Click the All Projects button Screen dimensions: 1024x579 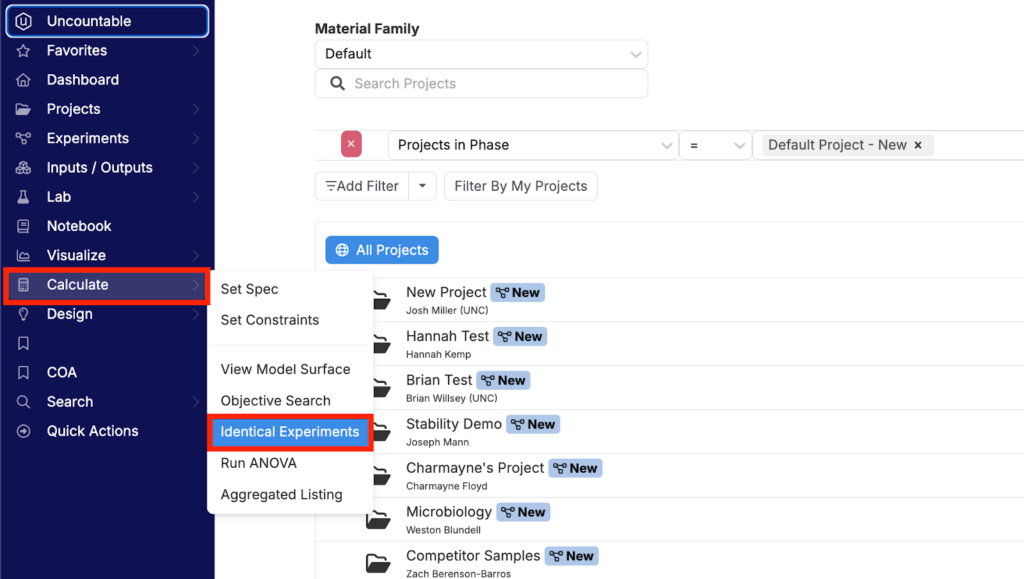click(x=382, y=250)
